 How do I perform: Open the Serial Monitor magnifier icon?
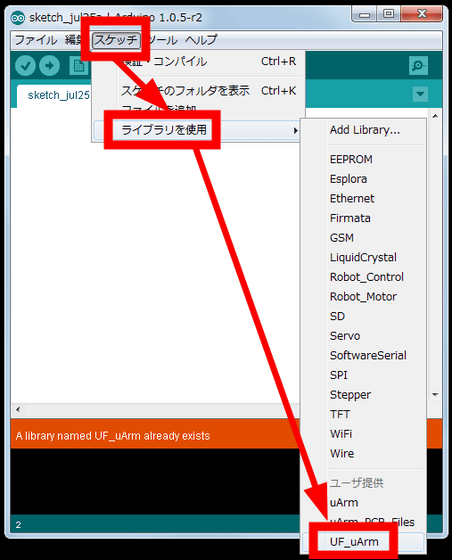point(418,66)
